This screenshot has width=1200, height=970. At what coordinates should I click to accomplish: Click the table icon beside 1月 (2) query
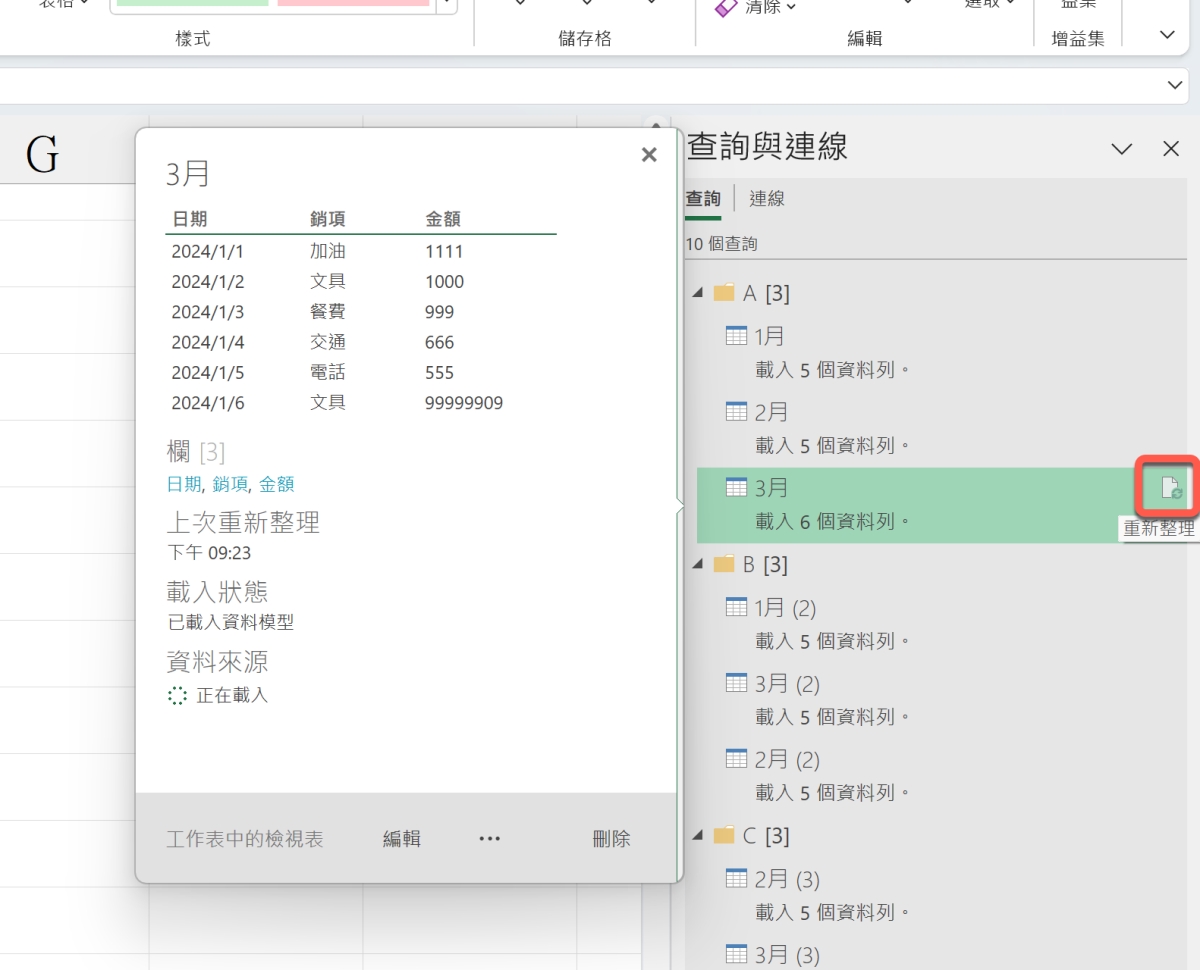click(736, 607)
